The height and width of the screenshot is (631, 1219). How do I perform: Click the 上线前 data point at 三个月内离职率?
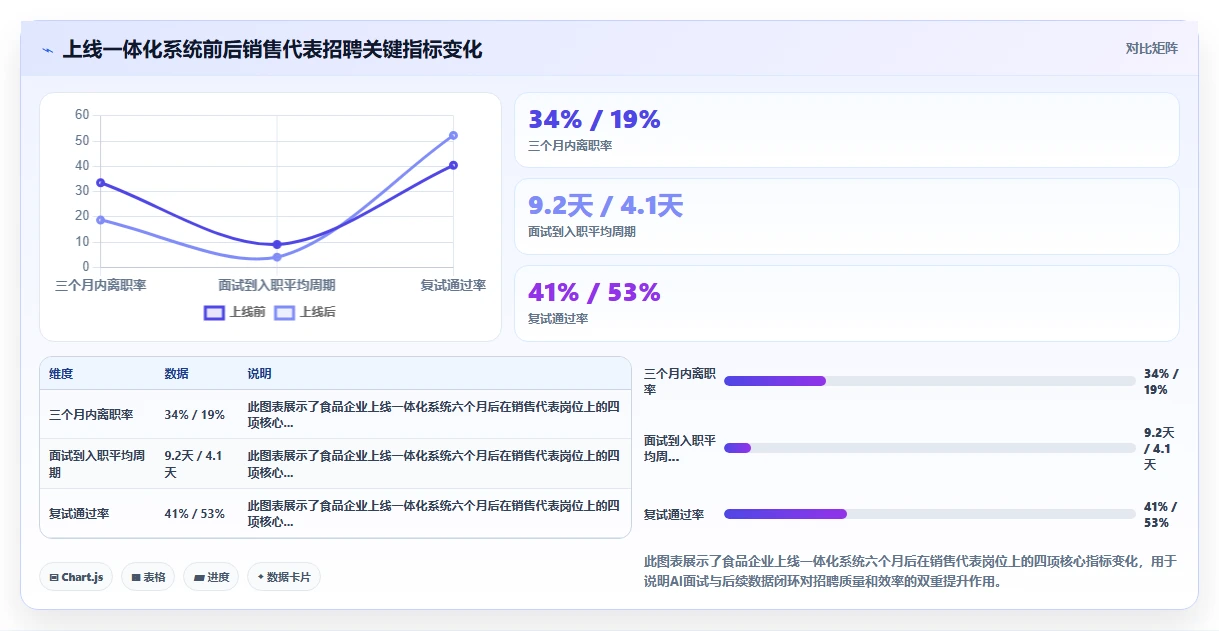coord(101,183)
